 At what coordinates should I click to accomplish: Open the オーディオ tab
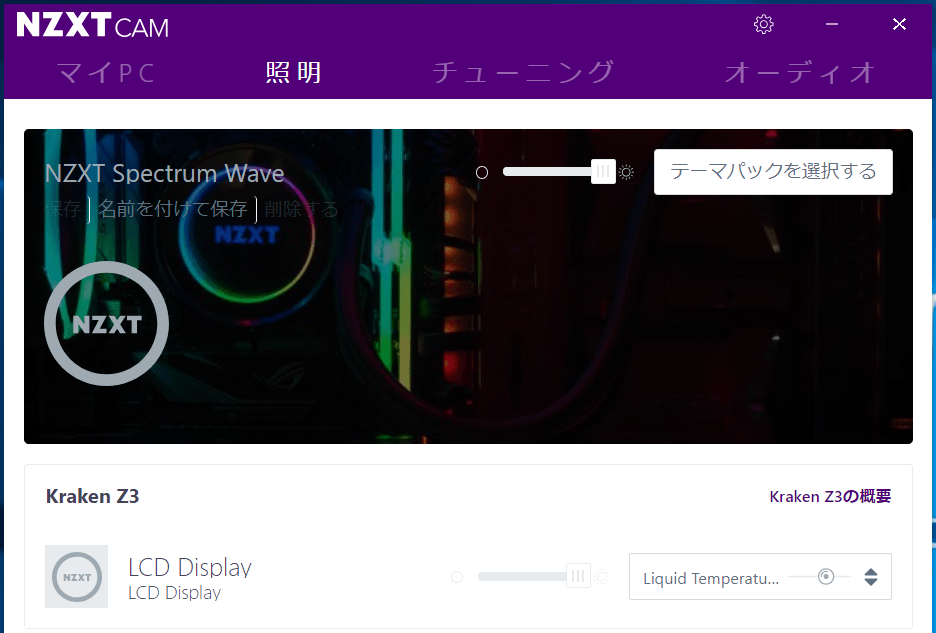point(800,73)
